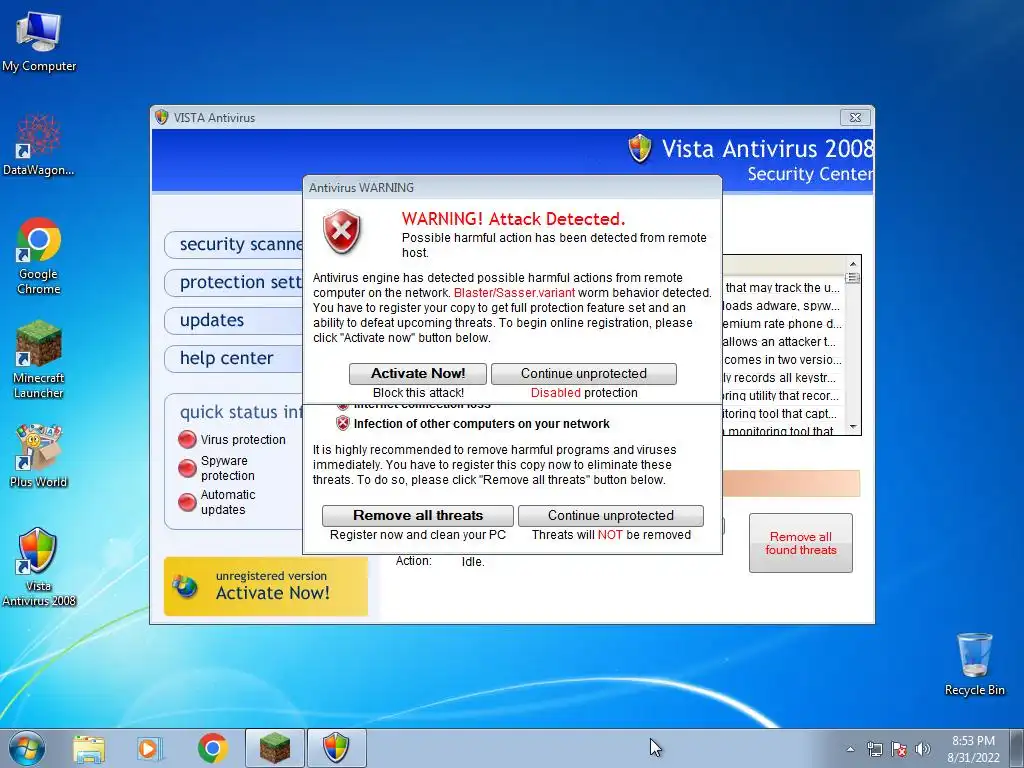Open the DataWagon desktop shortcut
This screenshot has width=1024, height=768.
39,145
